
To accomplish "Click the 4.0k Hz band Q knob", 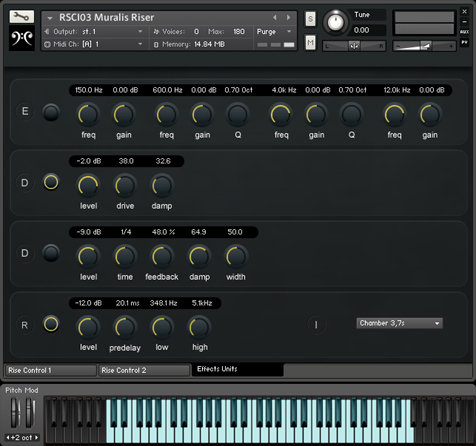I will click(x=352, y=115).
